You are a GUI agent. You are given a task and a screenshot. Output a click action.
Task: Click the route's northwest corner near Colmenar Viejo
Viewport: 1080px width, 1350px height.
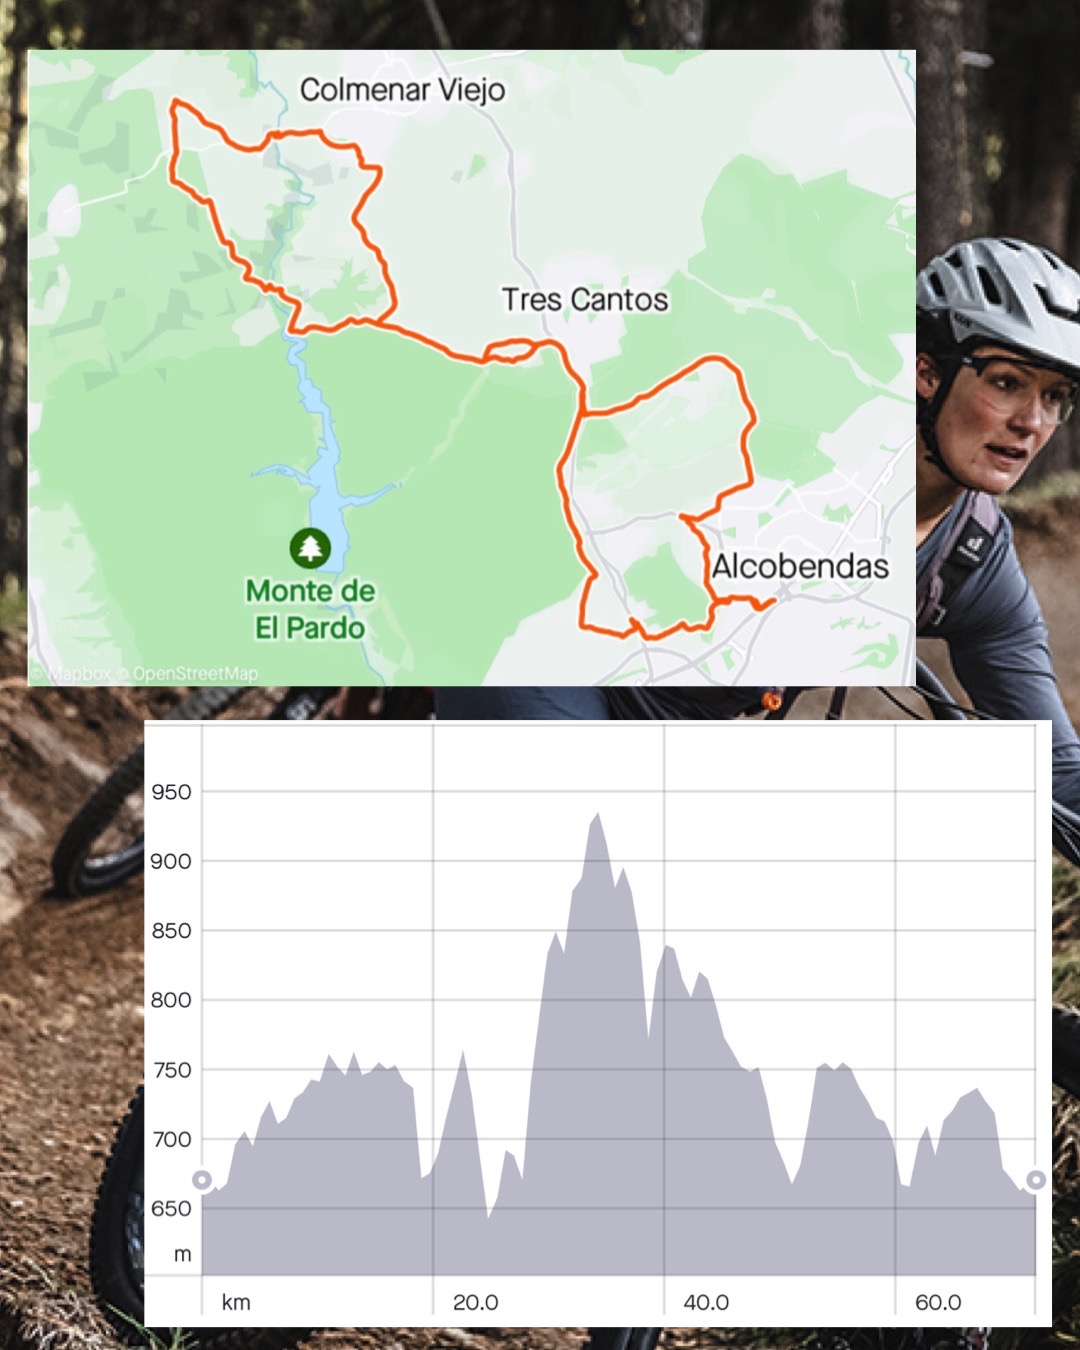click(x=176, y=103)
